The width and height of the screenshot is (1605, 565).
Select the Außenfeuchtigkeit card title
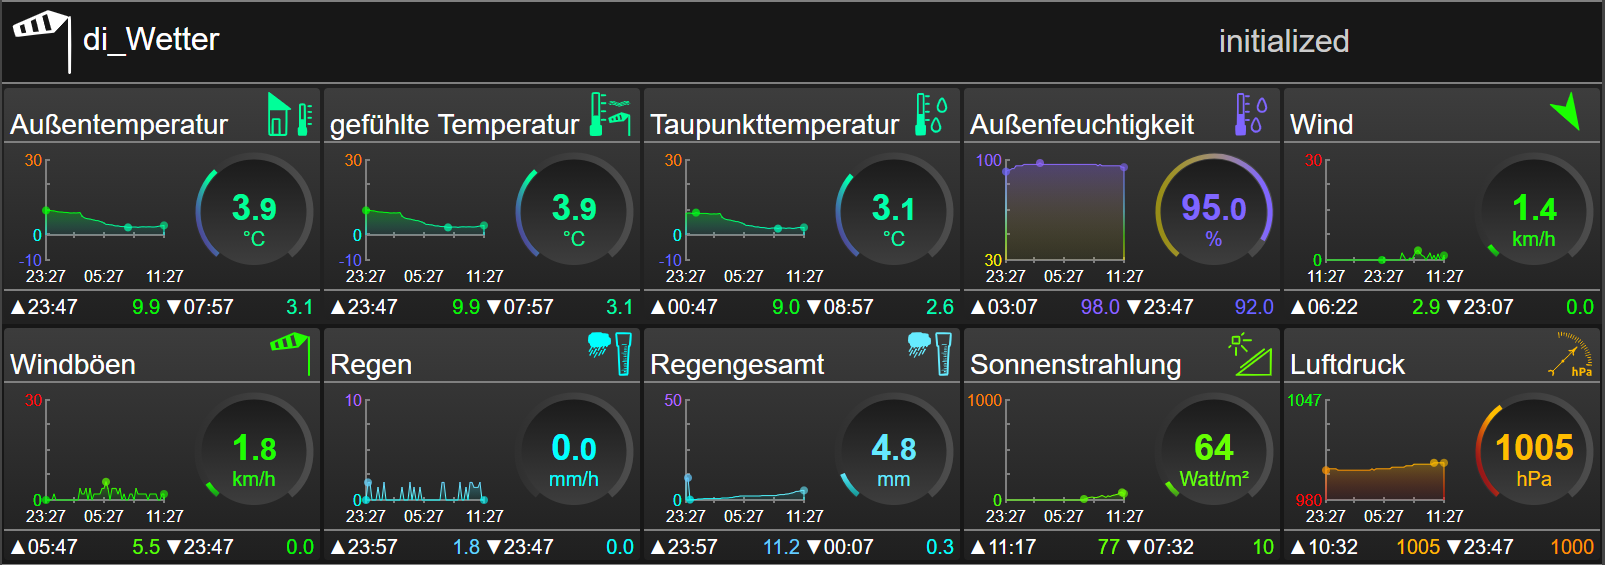click(x=1082, y=124)
